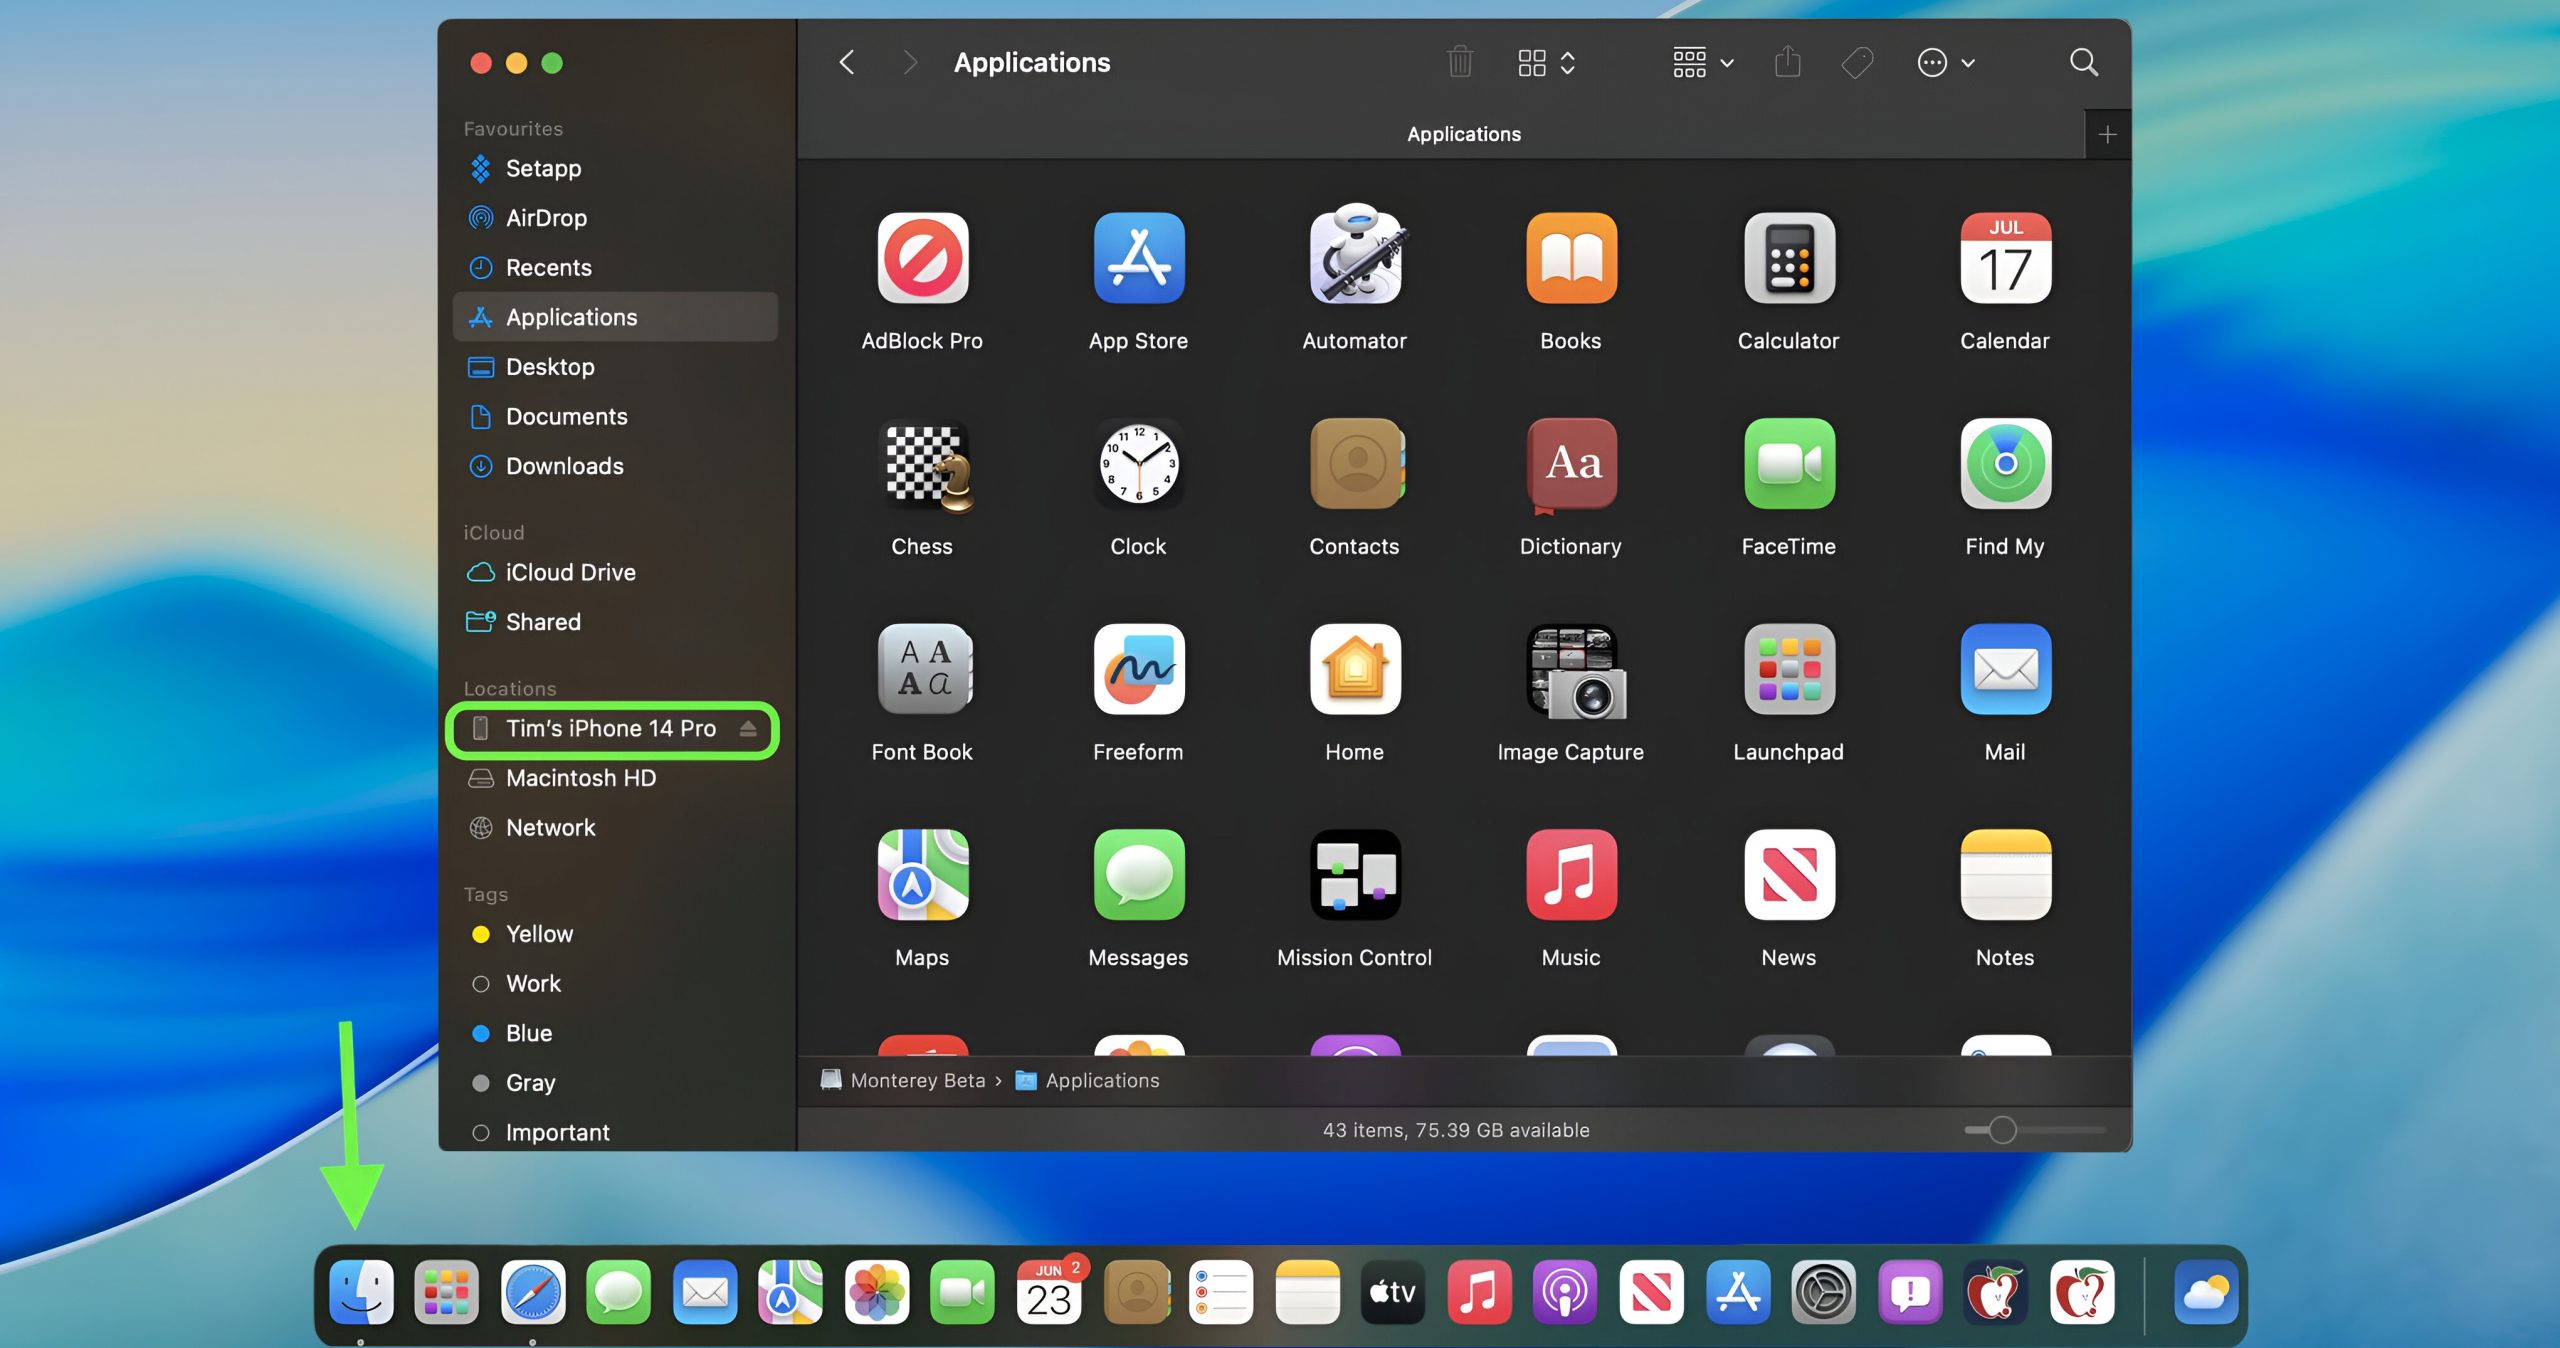The image size is (2560, 1348).
Task: Open the App Store application icon
Action: (1138, 258)
